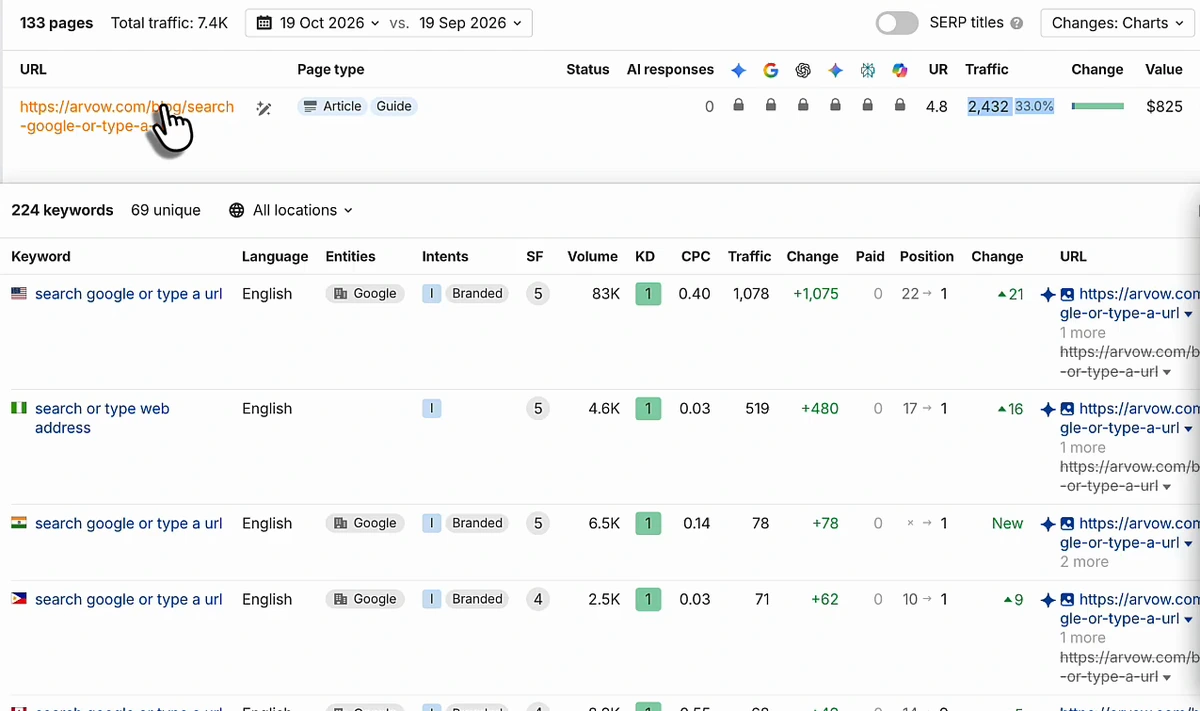Screen dimensions: 1200x711
Task: Click the I intent badge in the 4.6K volume row
Action: click(431, 409)
